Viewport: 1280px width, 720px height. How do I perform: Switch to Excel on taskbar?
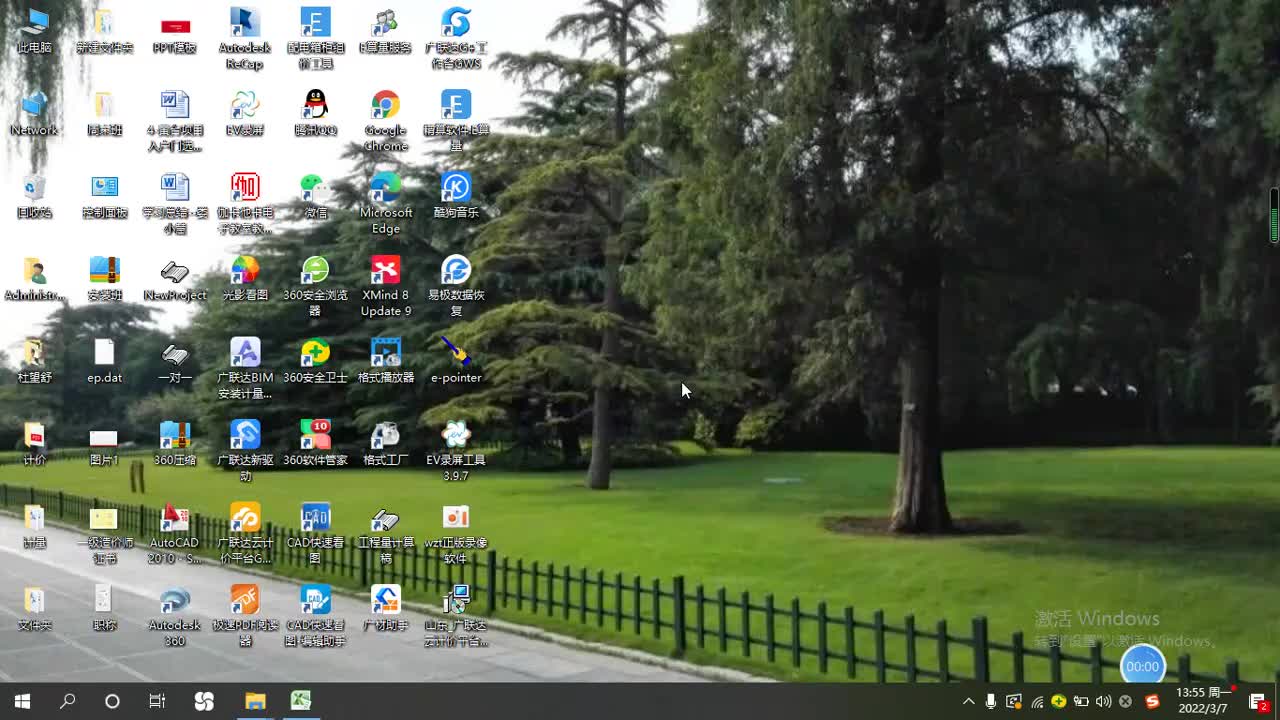point(301,701)
